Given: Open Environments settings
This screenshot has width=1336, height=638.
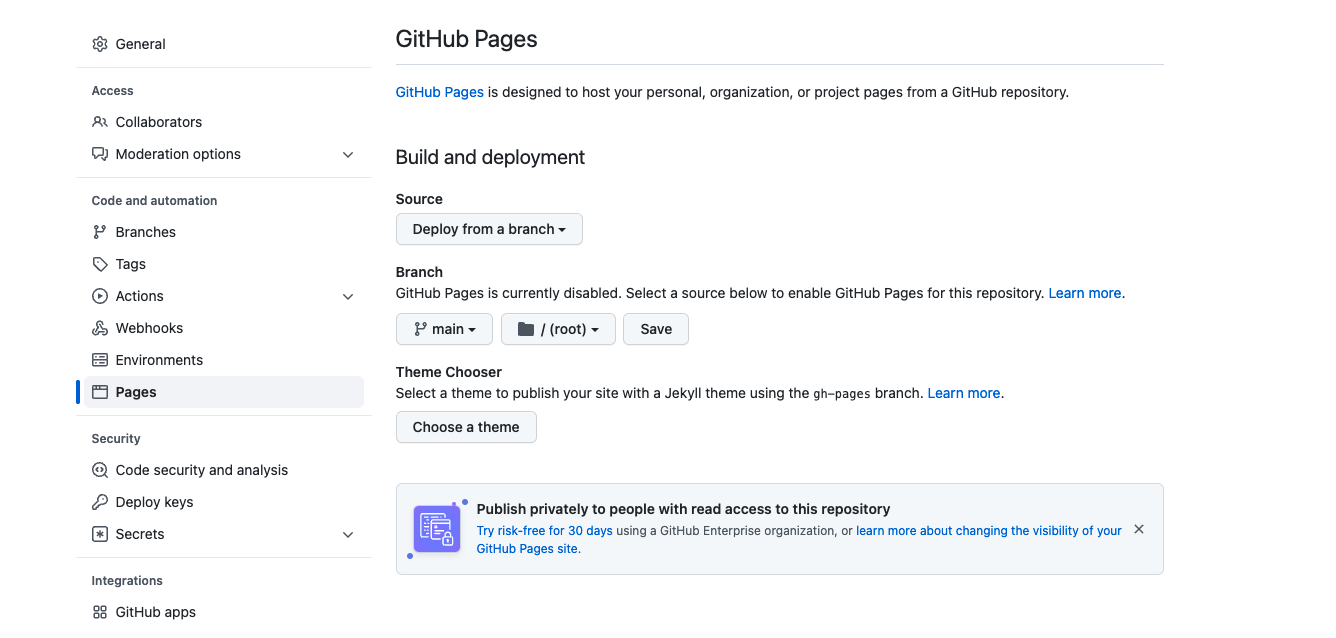Looking at the screenshot, I should tap(224, 360).
